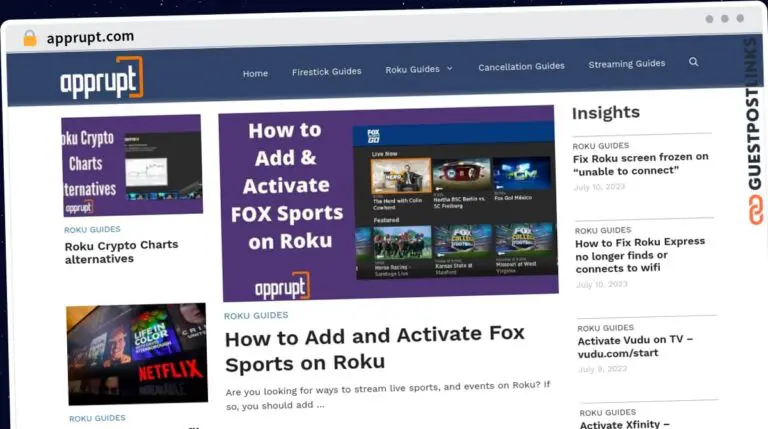
Task: Open 'How to Fix Roku Express' insight
Action: tap(639, 255)
